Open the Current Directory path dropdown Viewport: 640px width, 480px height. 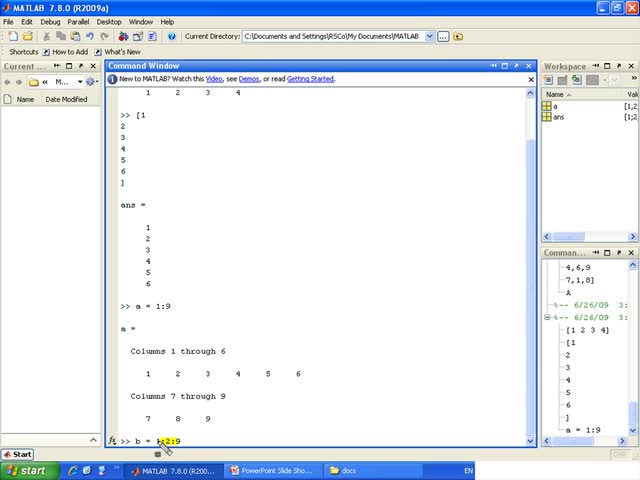tap(429, 36)
